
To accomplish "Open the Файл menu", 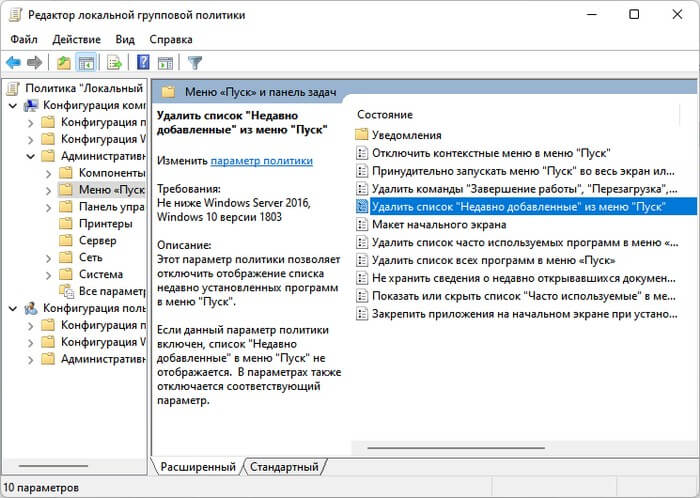I will point(24,39).
